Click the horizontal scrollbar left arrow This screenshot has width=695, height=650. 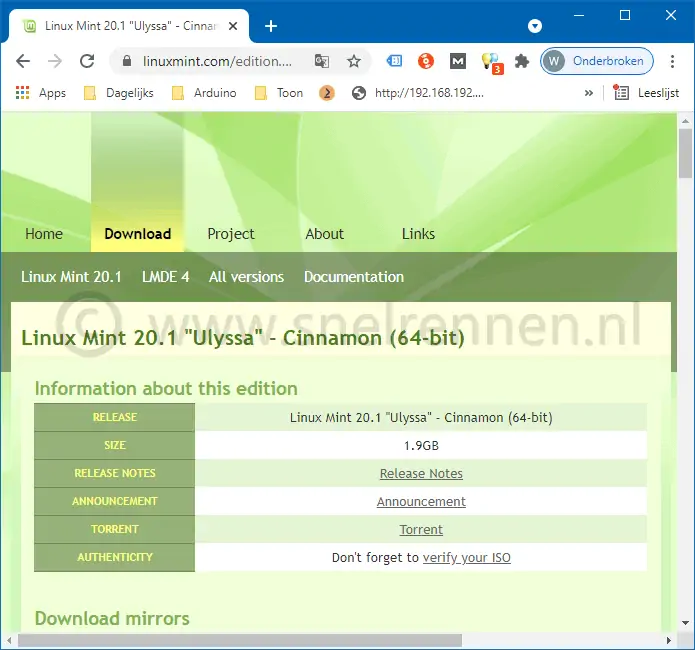point(9,640)
